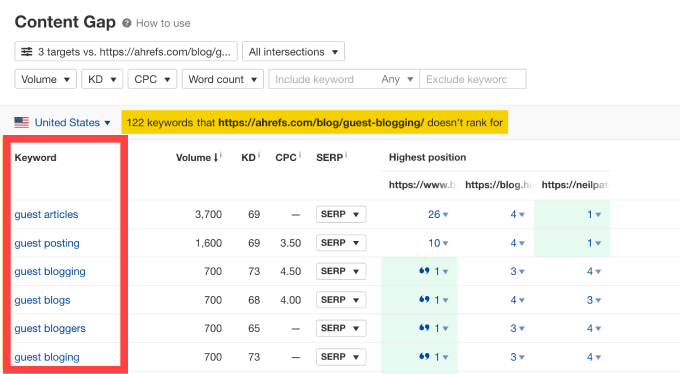Click the CPC column header
This screenshot has width=680, height=374.
286,157
